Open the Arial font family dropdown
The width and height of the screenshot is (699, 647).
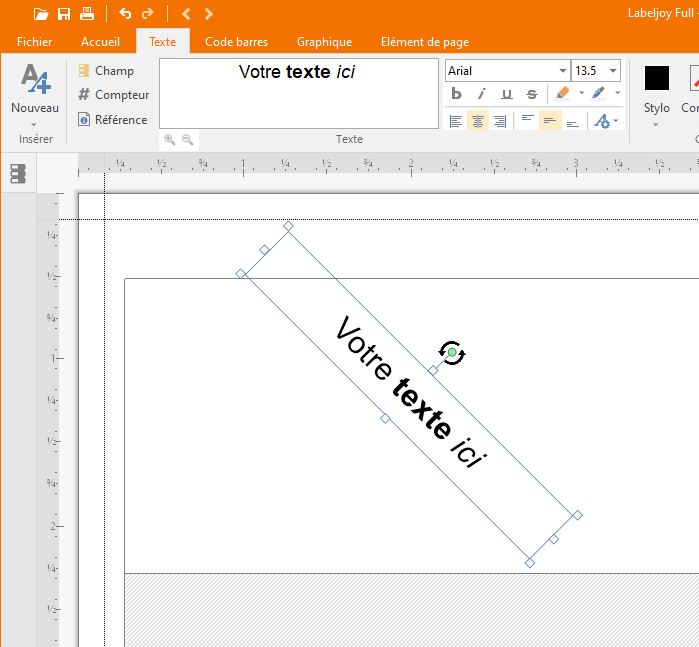pos(563,71)
